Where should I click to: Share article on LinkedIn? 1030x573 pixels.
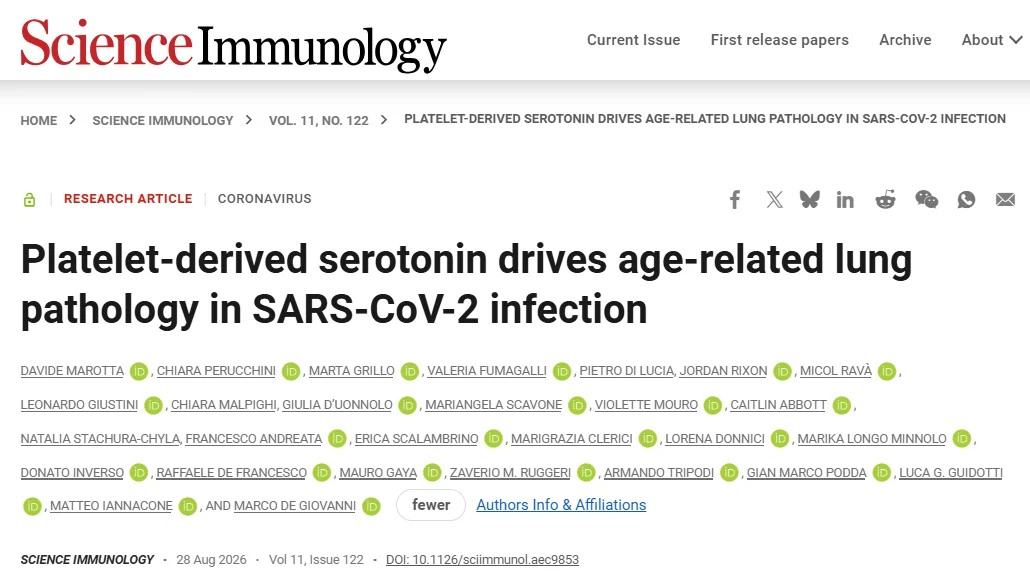coord(845,199)
